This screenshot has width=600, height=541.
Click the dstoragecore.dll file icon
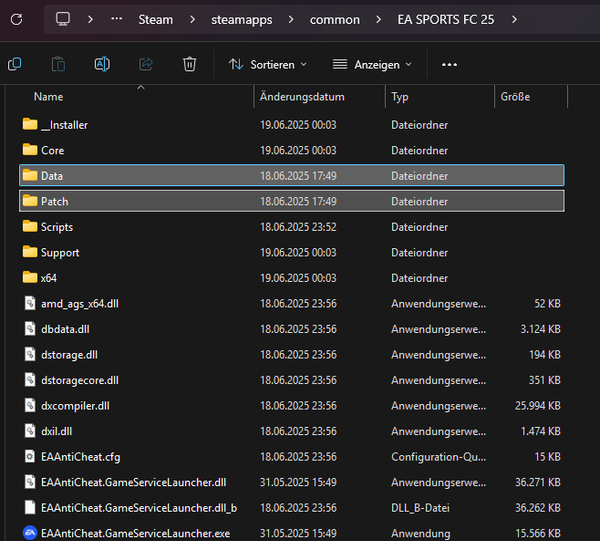(30, 380)
